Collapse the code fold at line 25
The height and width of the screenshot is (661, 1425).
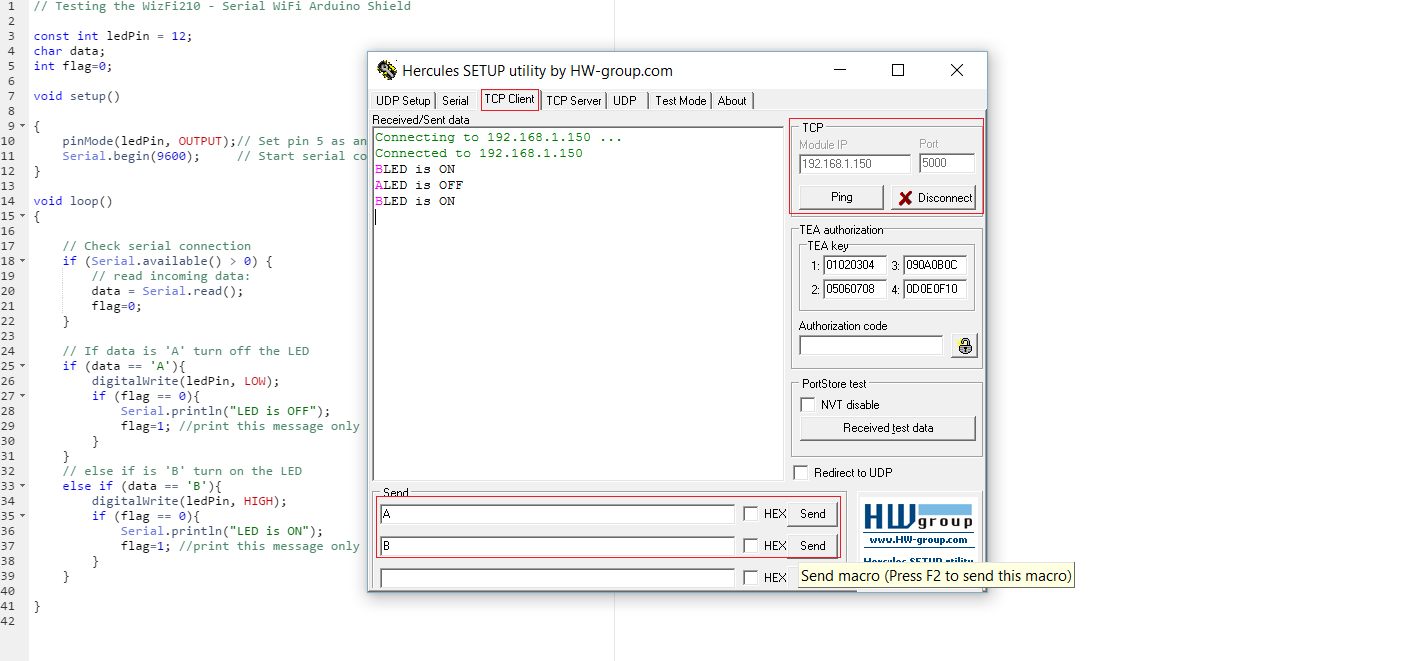(x=22, y=366)
